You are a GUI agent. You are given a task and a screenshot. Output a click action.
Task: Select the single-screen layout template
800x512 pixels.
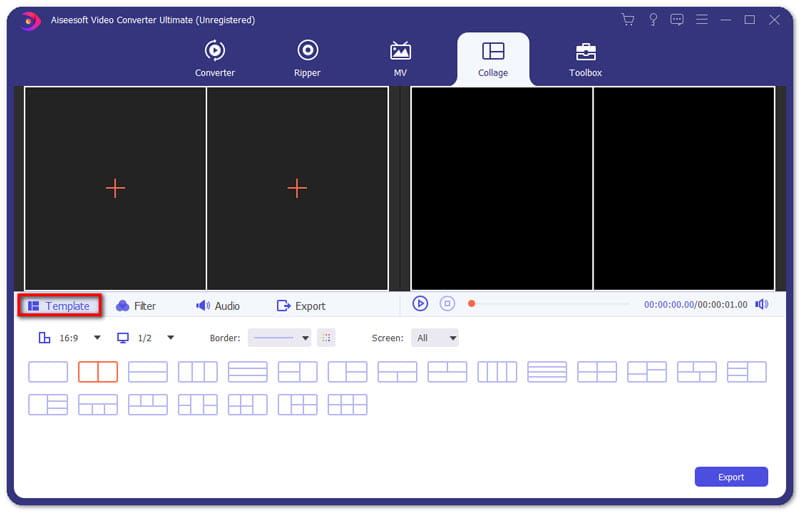point(48,372)
